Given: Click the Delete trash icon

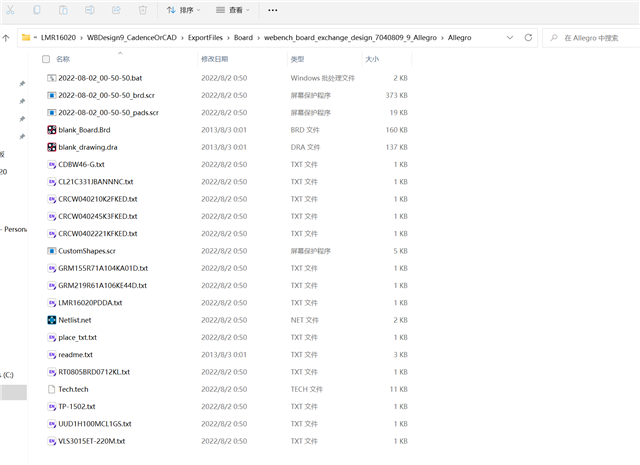Looking at the screenshot, I should [x=142, y=10].
